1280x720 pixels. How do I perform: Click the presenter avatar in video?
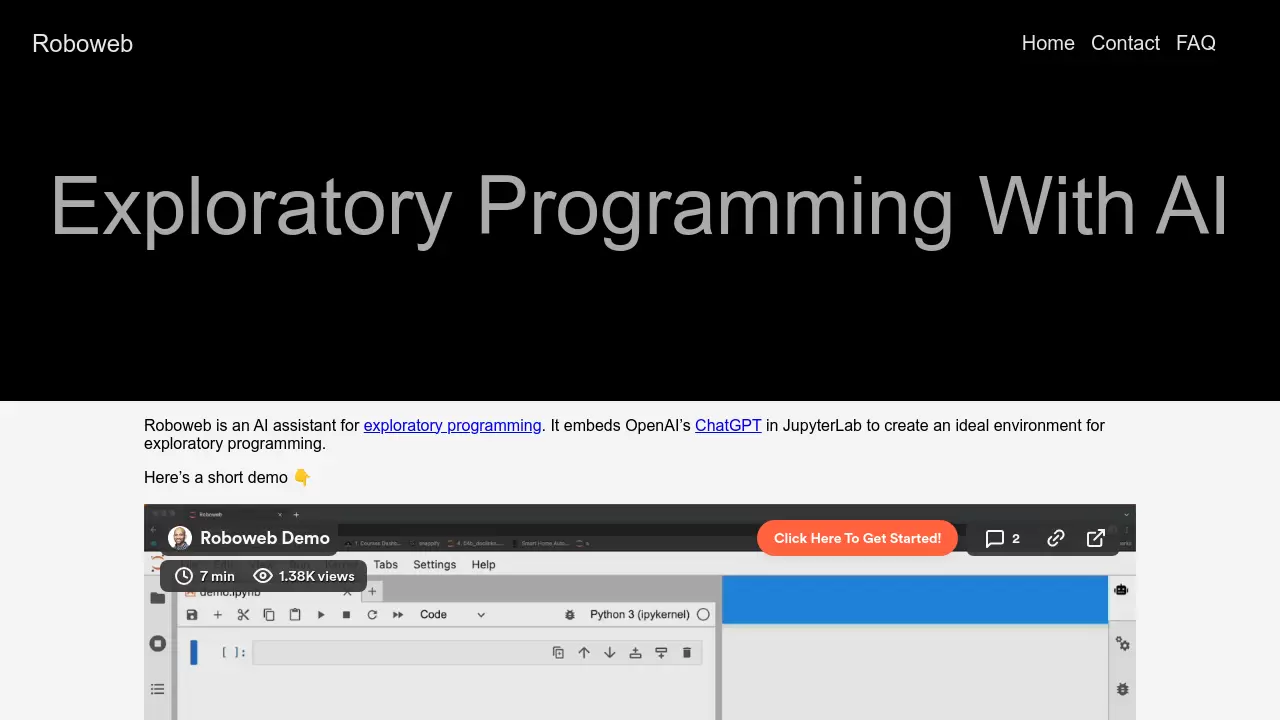(180, 538)
